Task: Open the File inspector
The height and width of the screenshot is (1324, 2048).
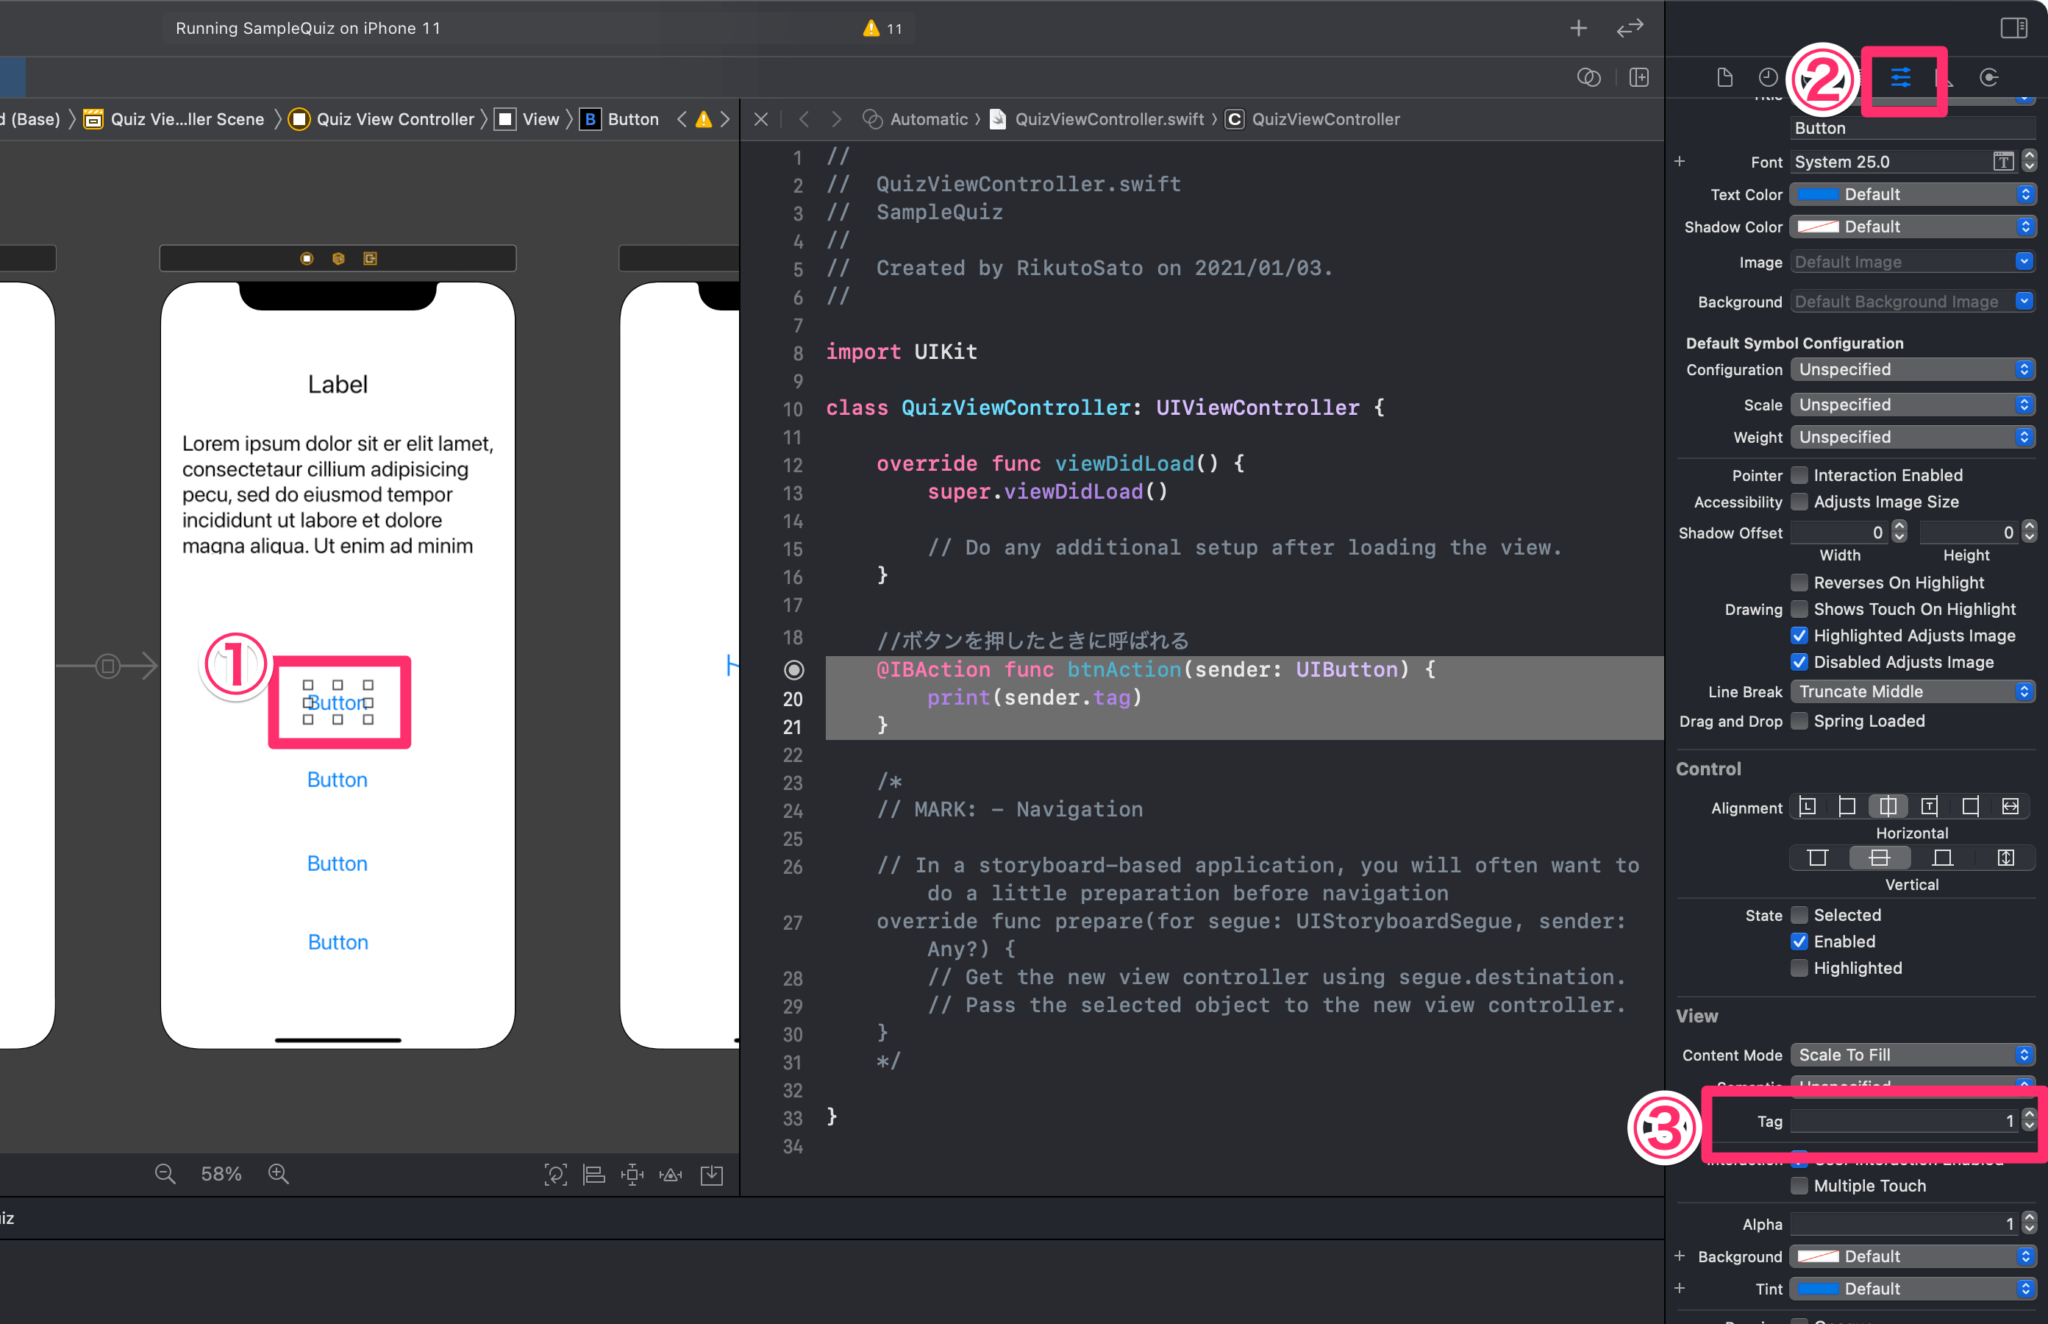Action: pos(1724,78)
